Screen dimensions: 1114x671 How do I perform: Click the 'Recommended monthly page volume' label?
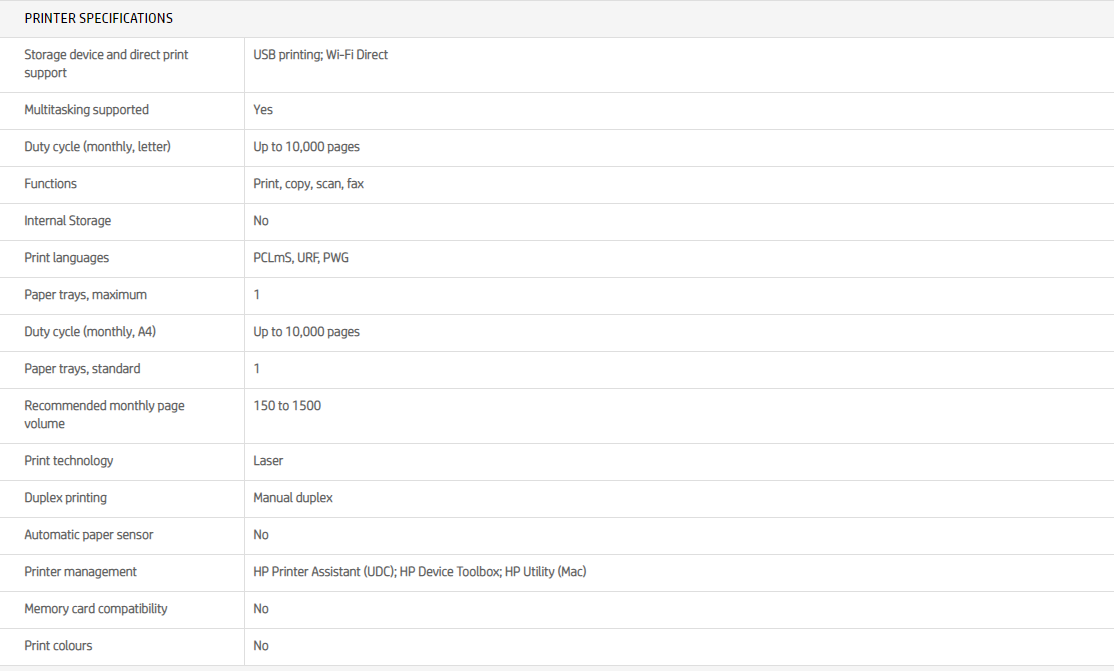(104, 415)
